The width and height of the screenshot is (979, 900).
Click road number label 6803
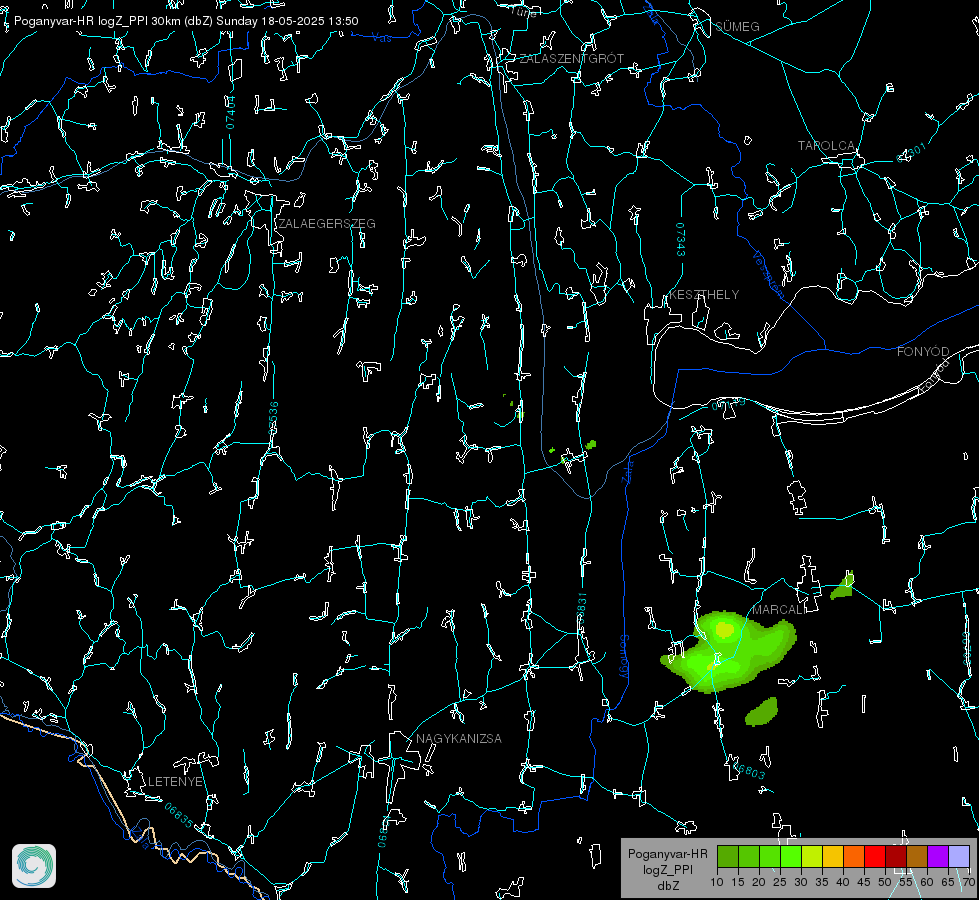point(748,770)
